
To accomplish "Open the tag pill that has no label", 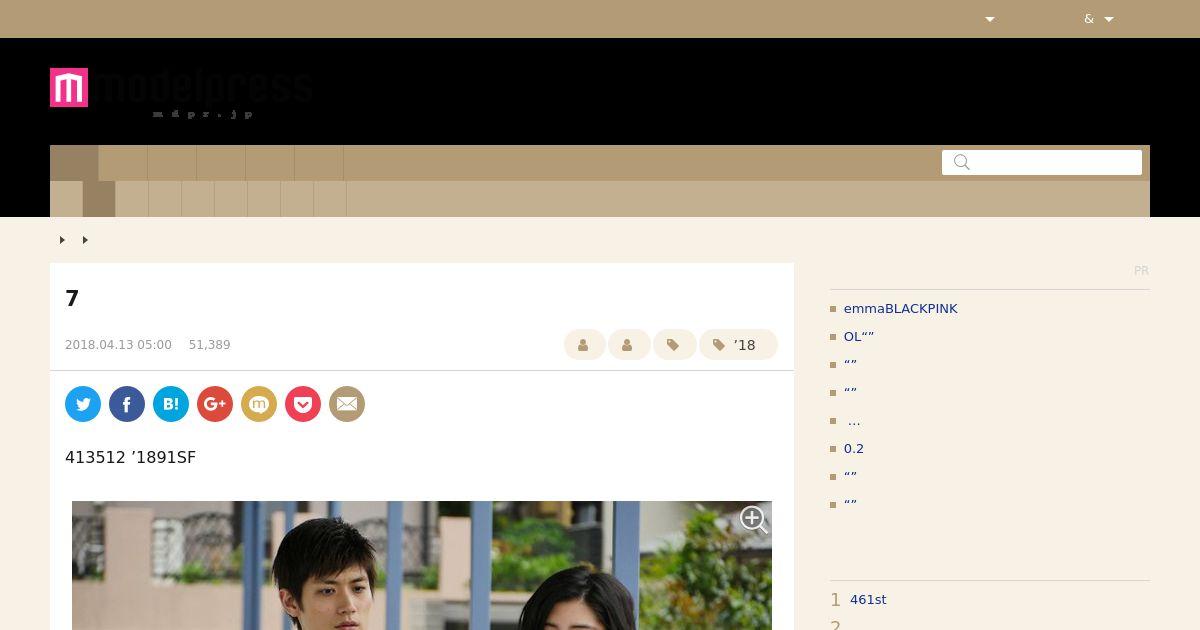I will [674, 345].
